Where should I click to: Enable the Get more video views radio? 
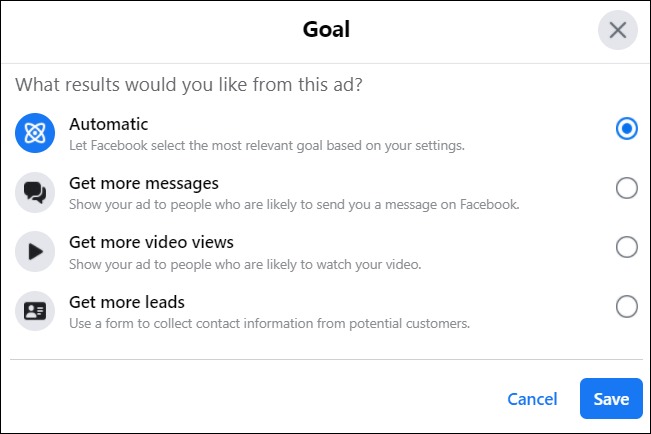627,247
